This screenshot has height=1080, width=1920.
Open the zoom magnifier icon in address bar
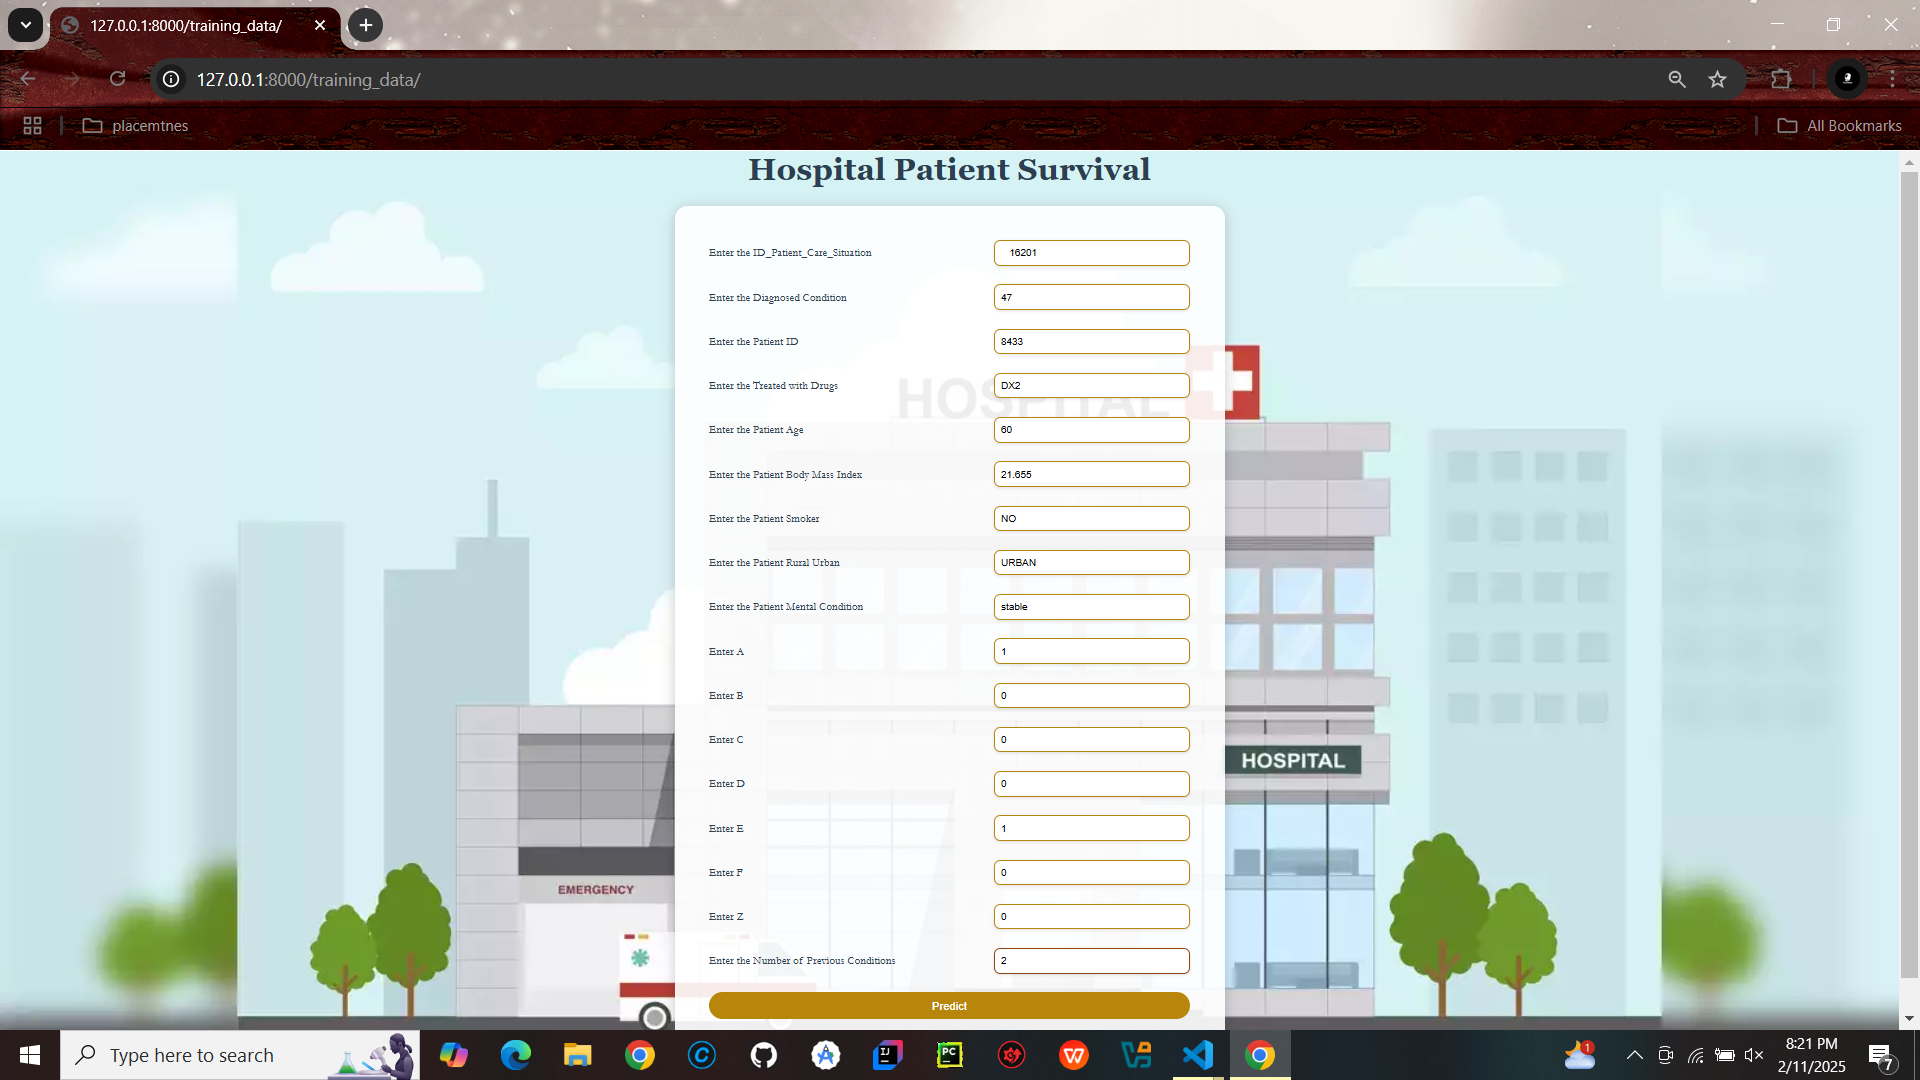point(1677,79)
